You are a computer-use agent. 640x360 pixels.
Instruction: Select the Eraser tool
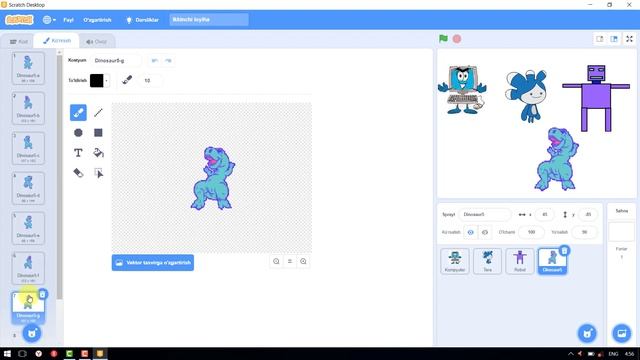pyautogui.click(x=78, y=173)
